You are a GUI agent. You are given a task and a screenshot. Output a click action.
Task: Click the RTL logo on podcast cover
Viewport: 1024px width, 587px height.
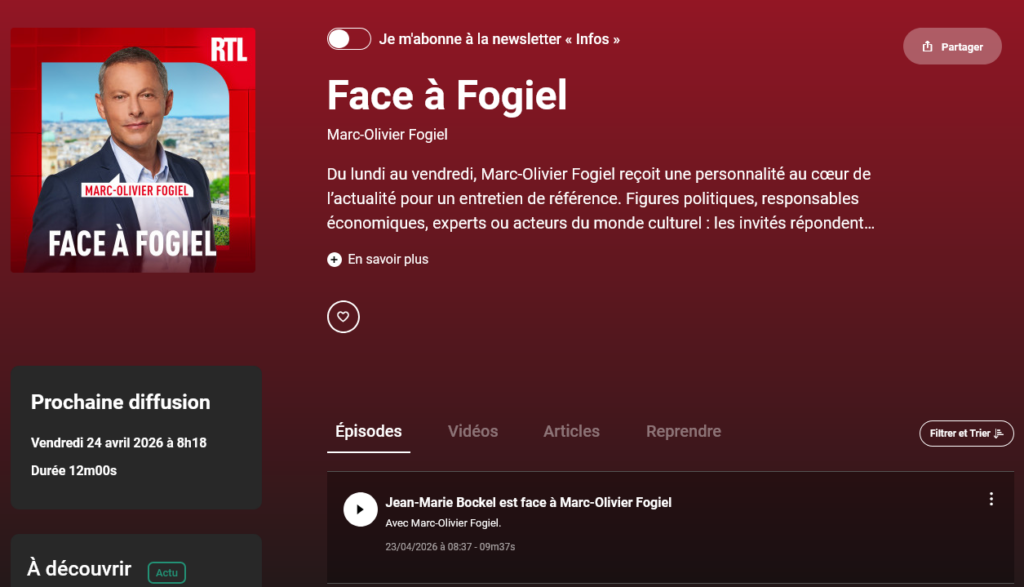point(229,49)
